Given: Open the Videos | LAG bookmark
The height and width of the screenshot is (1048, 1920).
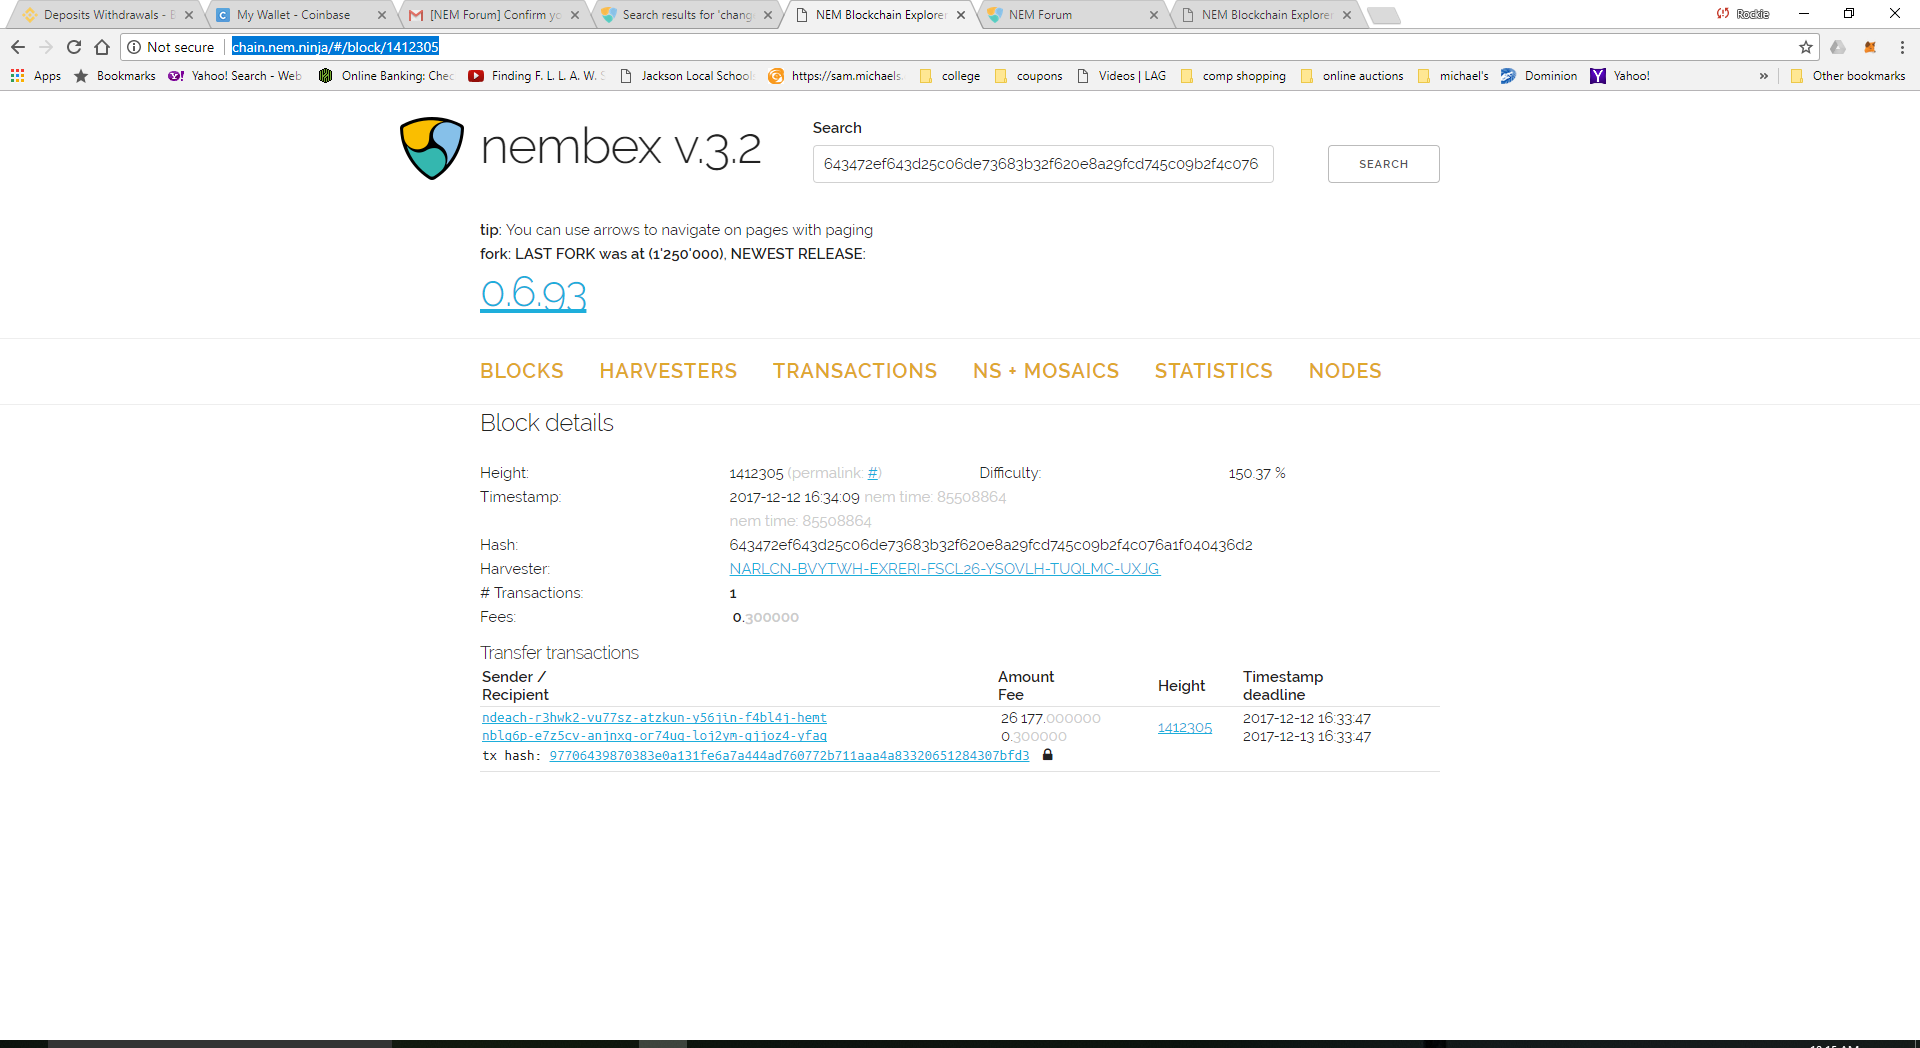Looking at the screenshot, I should [1121, 76].
